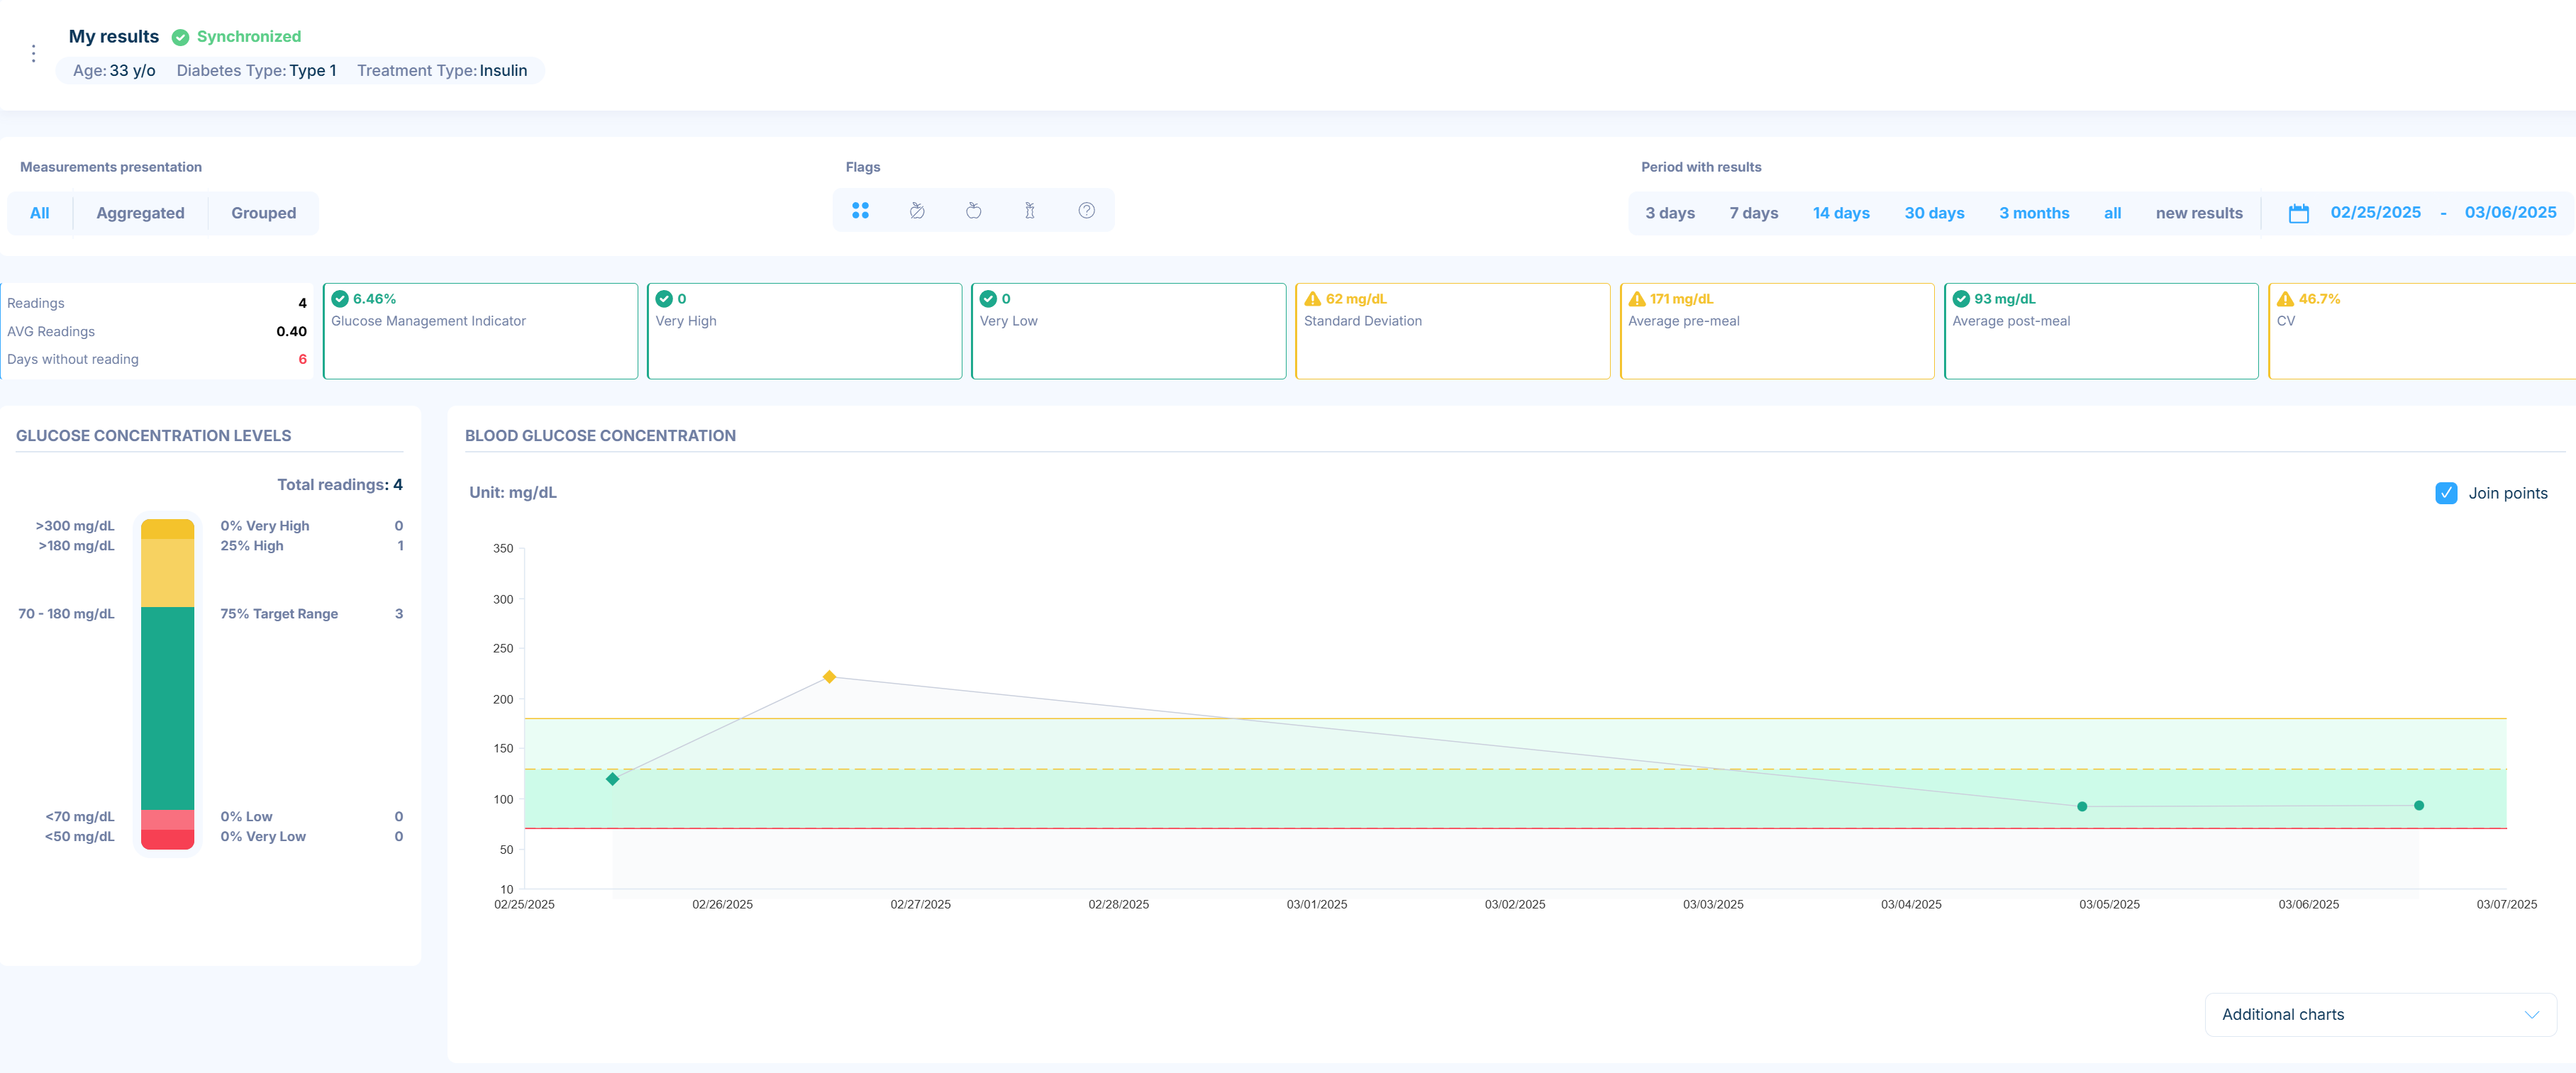Click the Standard Deviation warning icon
2576x1073 pixels.
[1313, 299]
